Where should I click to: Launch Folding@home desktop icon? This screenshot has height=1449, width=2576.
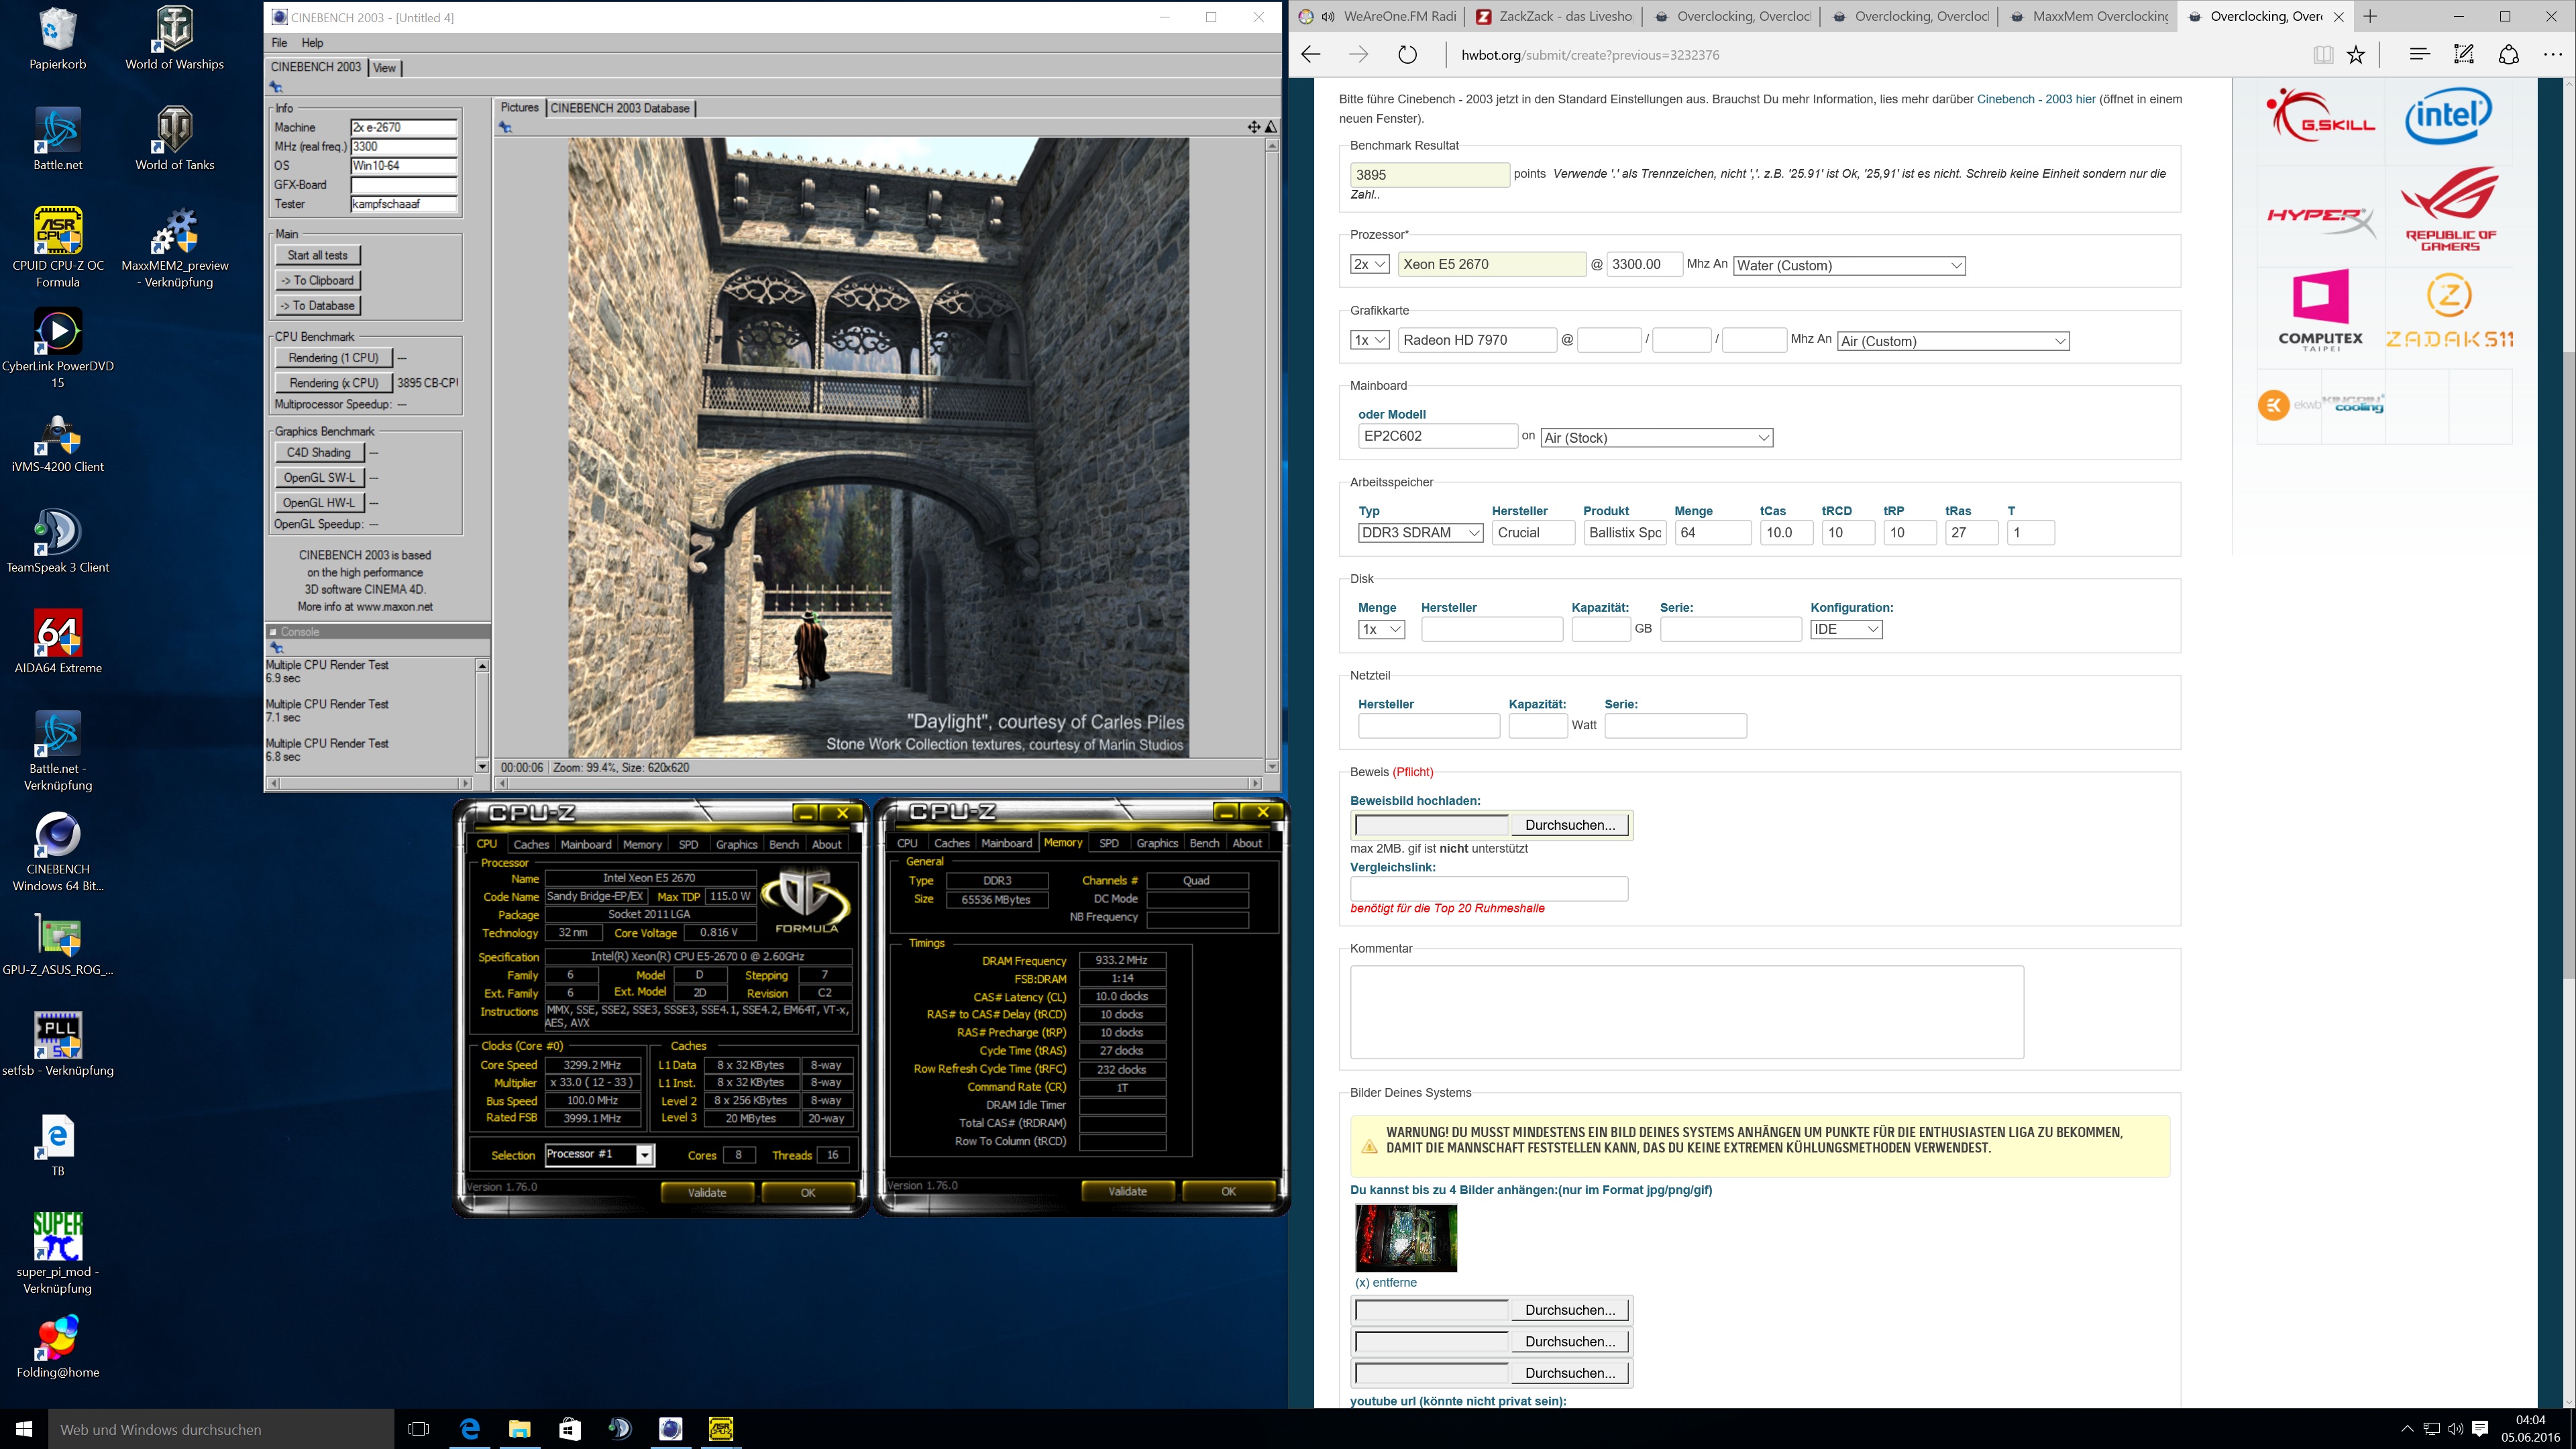tap(58, 1347)
